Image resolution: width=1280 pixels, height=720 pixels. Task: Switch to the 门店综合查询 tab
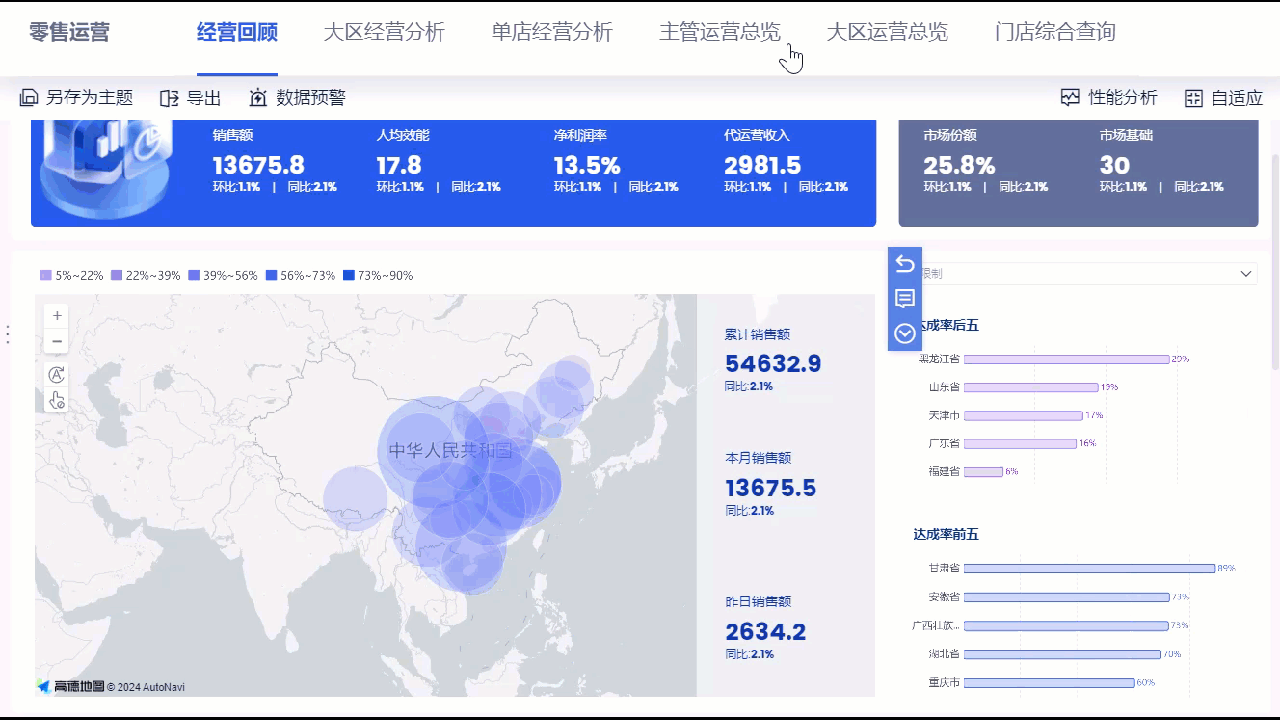click(x=1055, y=32)
